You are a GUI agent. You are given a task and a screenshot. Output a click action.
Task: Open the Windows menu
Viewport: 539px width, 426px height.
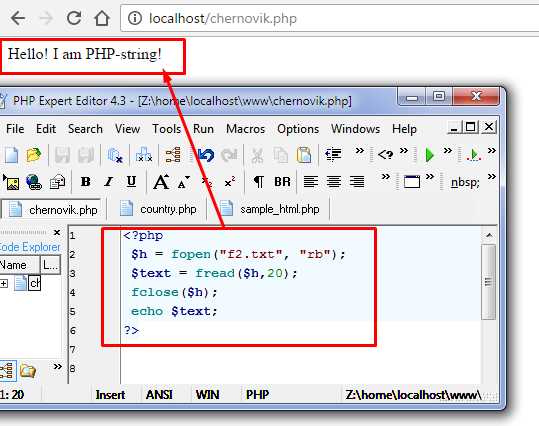click(355, 129)
